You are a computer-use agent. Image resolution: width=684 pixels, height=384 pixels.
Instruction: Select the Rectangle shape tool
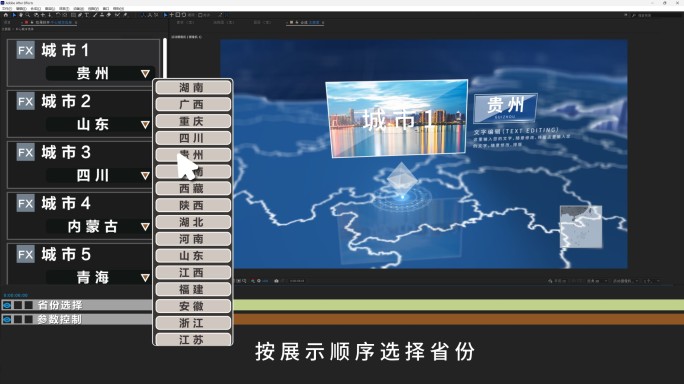click(74, 15)
